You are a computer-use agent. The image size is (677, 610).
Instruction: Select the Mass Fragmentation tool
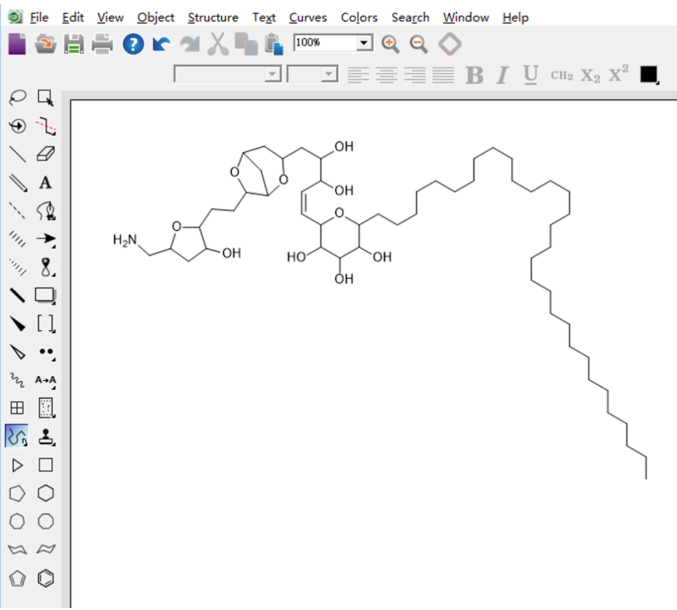click(x=45, y=126)
